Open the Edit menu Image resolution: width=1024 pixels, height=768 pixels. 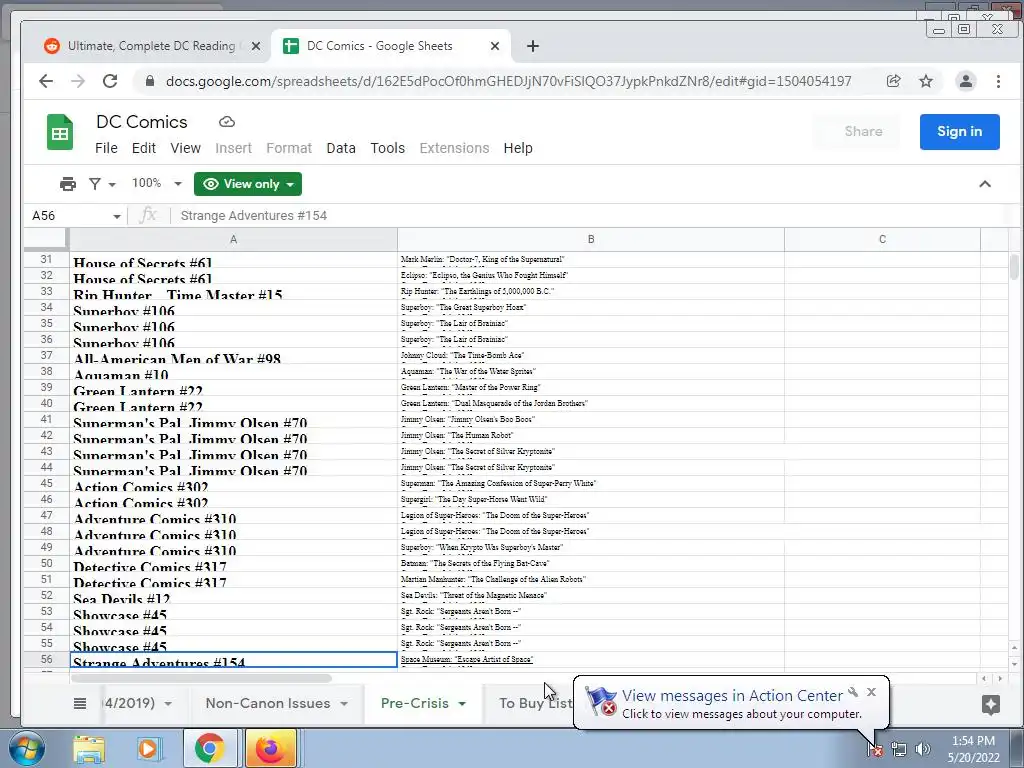[144, 148]
